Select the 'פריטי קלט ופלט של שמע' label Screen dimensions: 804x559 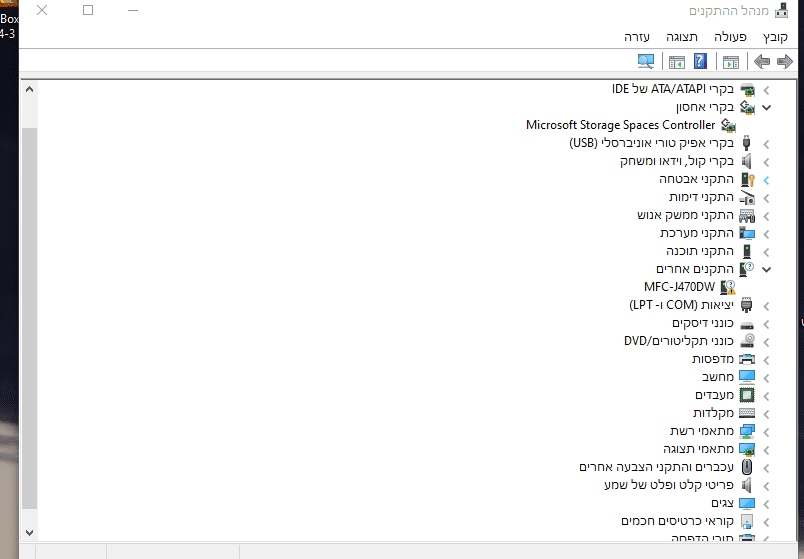pyautogui.click(x=669, y=485)
